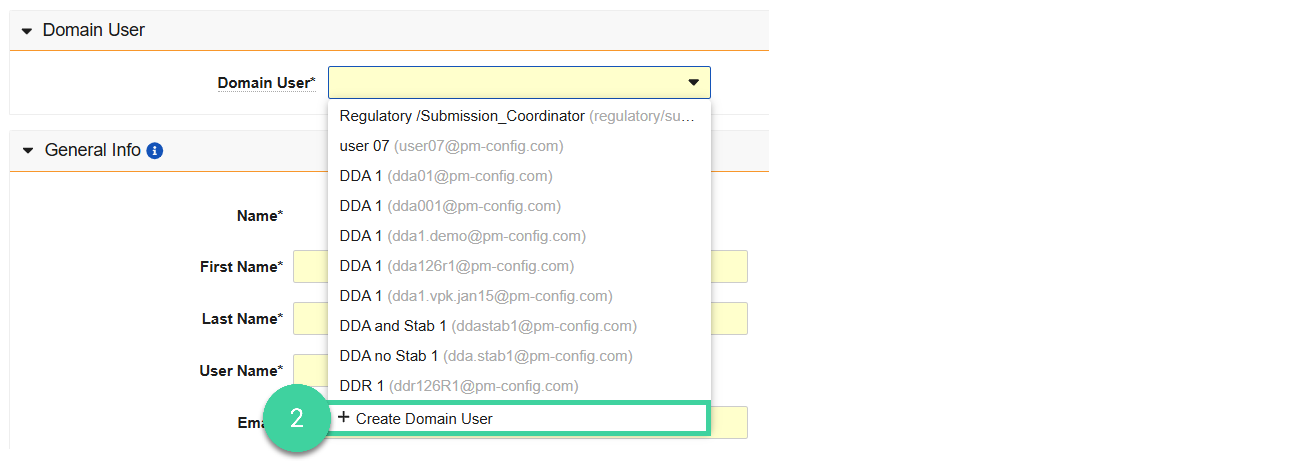Collapse the General Info section
This screenshot has height=468, width=1300.
[27, 151]
